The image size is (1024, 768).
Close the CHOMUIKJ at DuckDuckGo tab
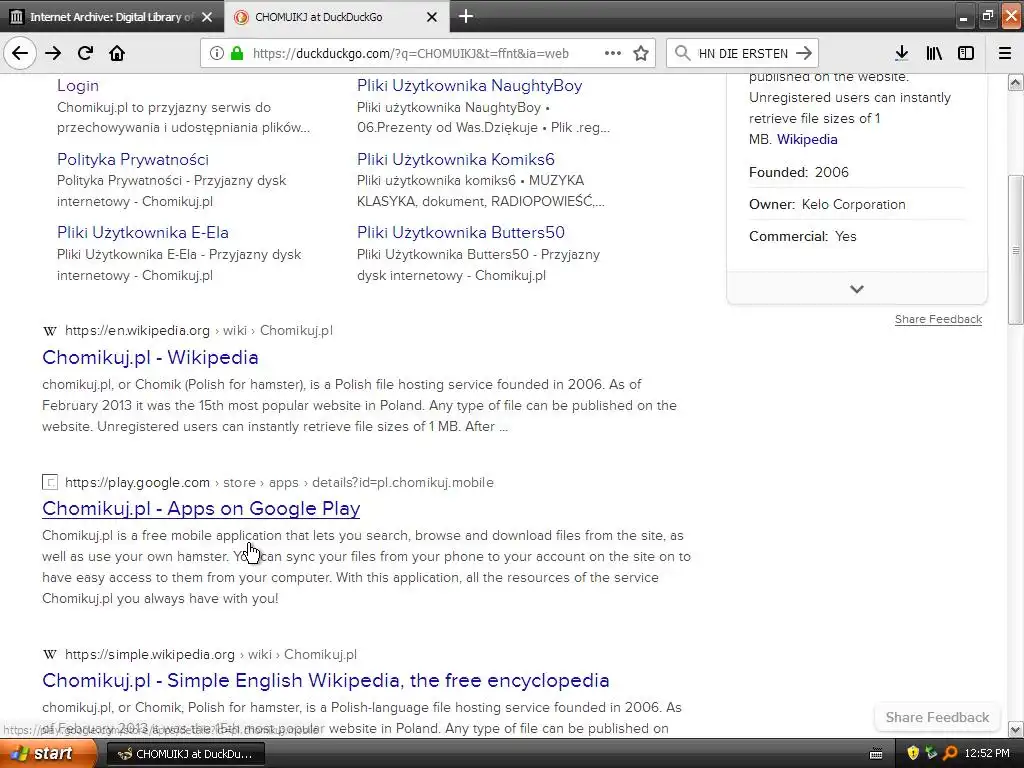432,17
